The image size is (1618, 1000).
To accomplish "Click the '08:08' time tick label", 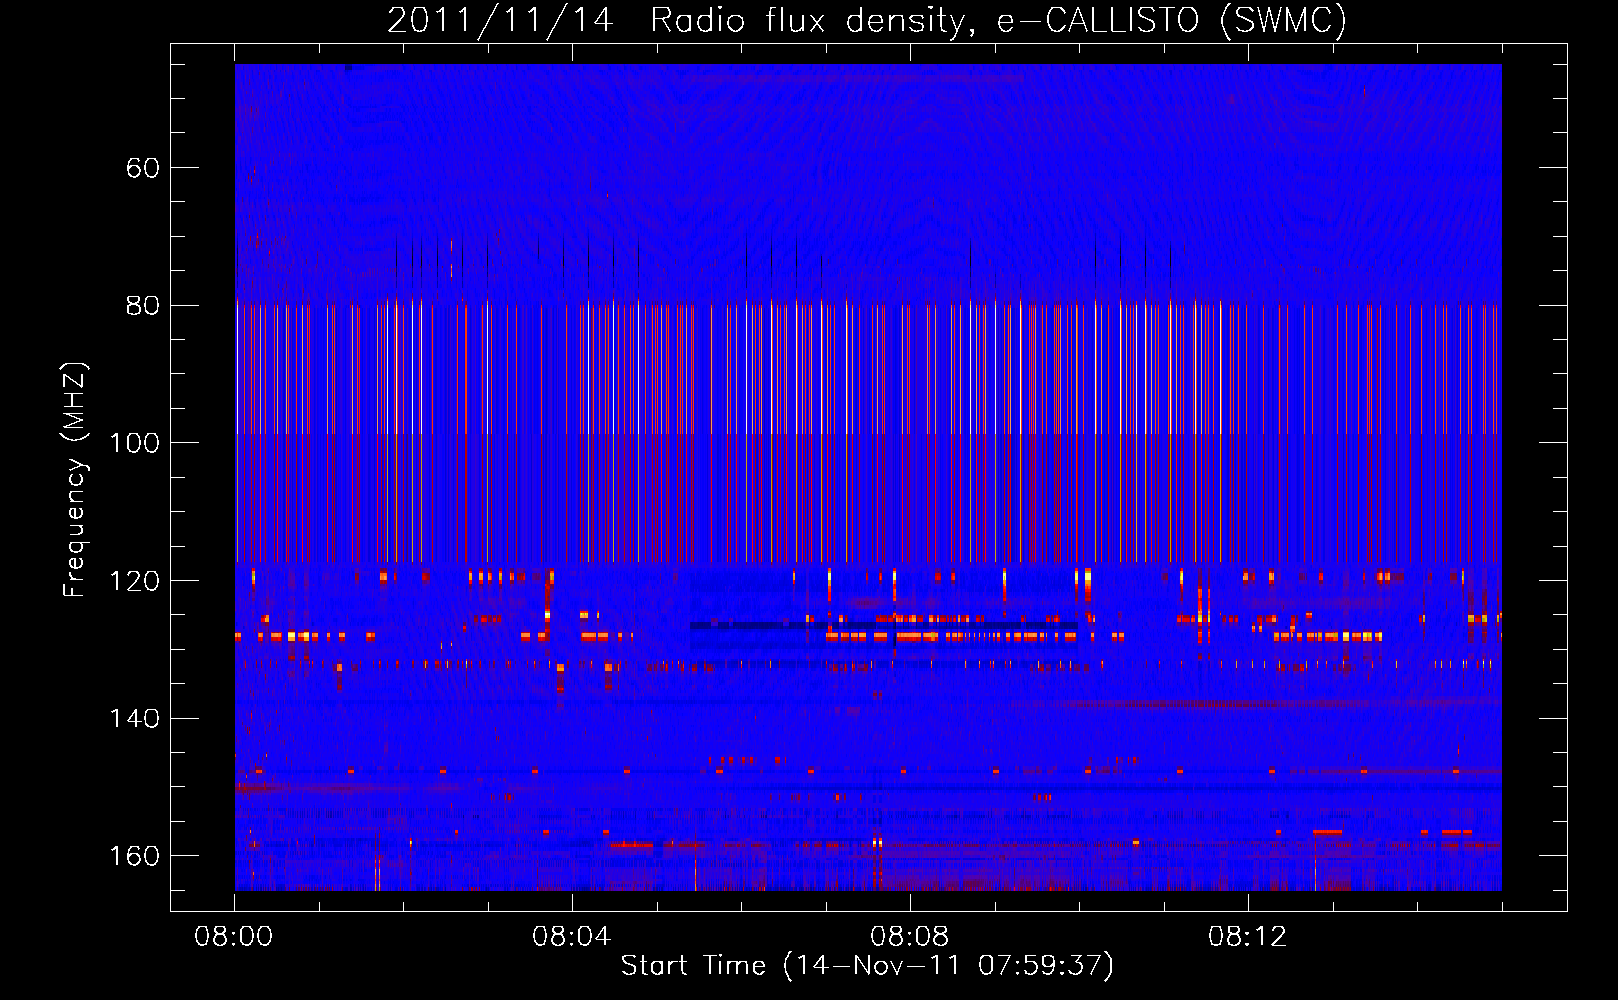I will pos(910,937).
